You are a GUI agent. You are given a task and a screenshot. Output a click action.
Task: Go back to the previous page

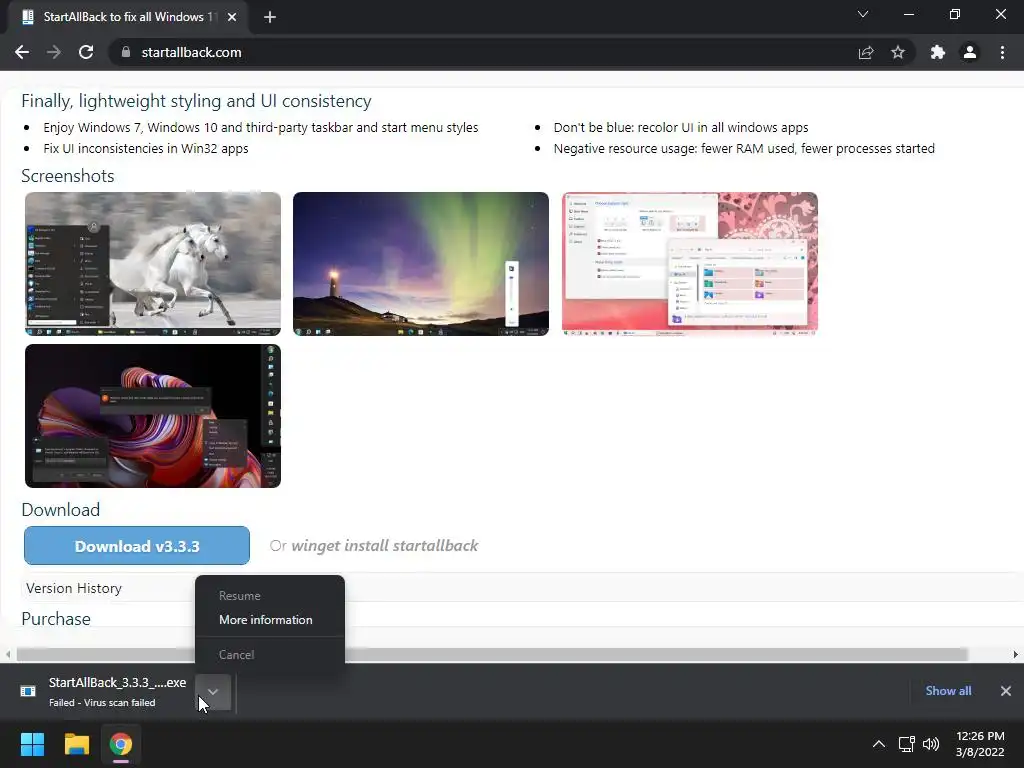point(22,52)
